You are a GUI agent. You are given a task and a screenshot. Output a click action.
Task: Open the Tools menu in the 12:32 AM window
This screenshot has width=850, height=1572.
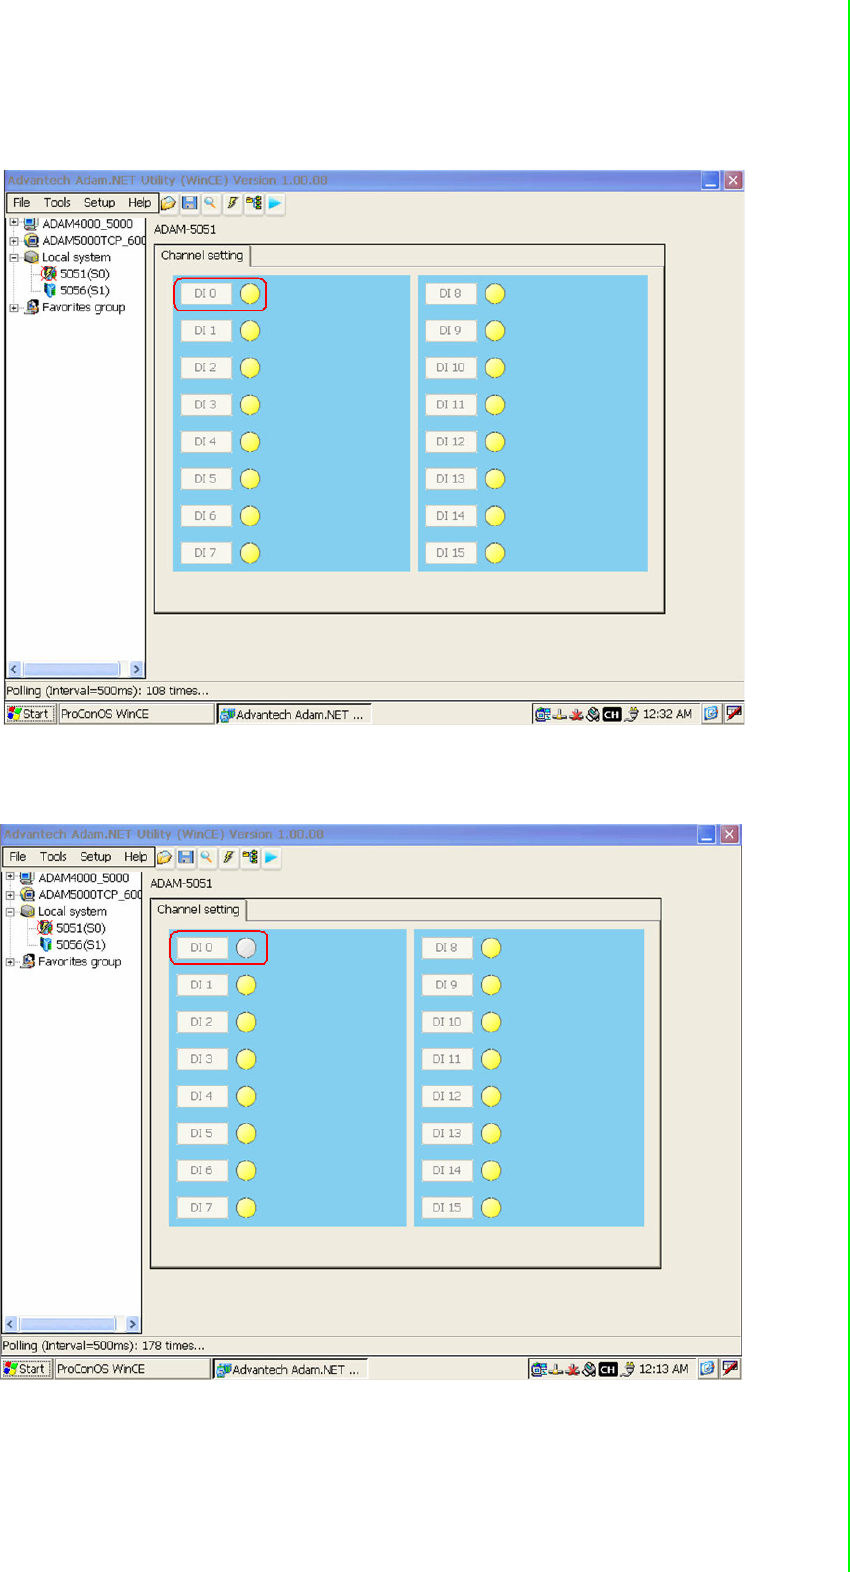[x=57, y=203]
